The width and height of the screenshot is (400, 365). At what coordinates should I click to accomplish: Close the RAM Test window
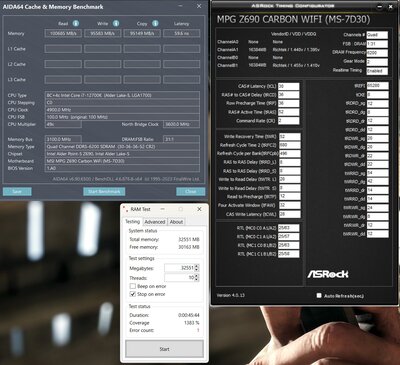click(199, 209)
